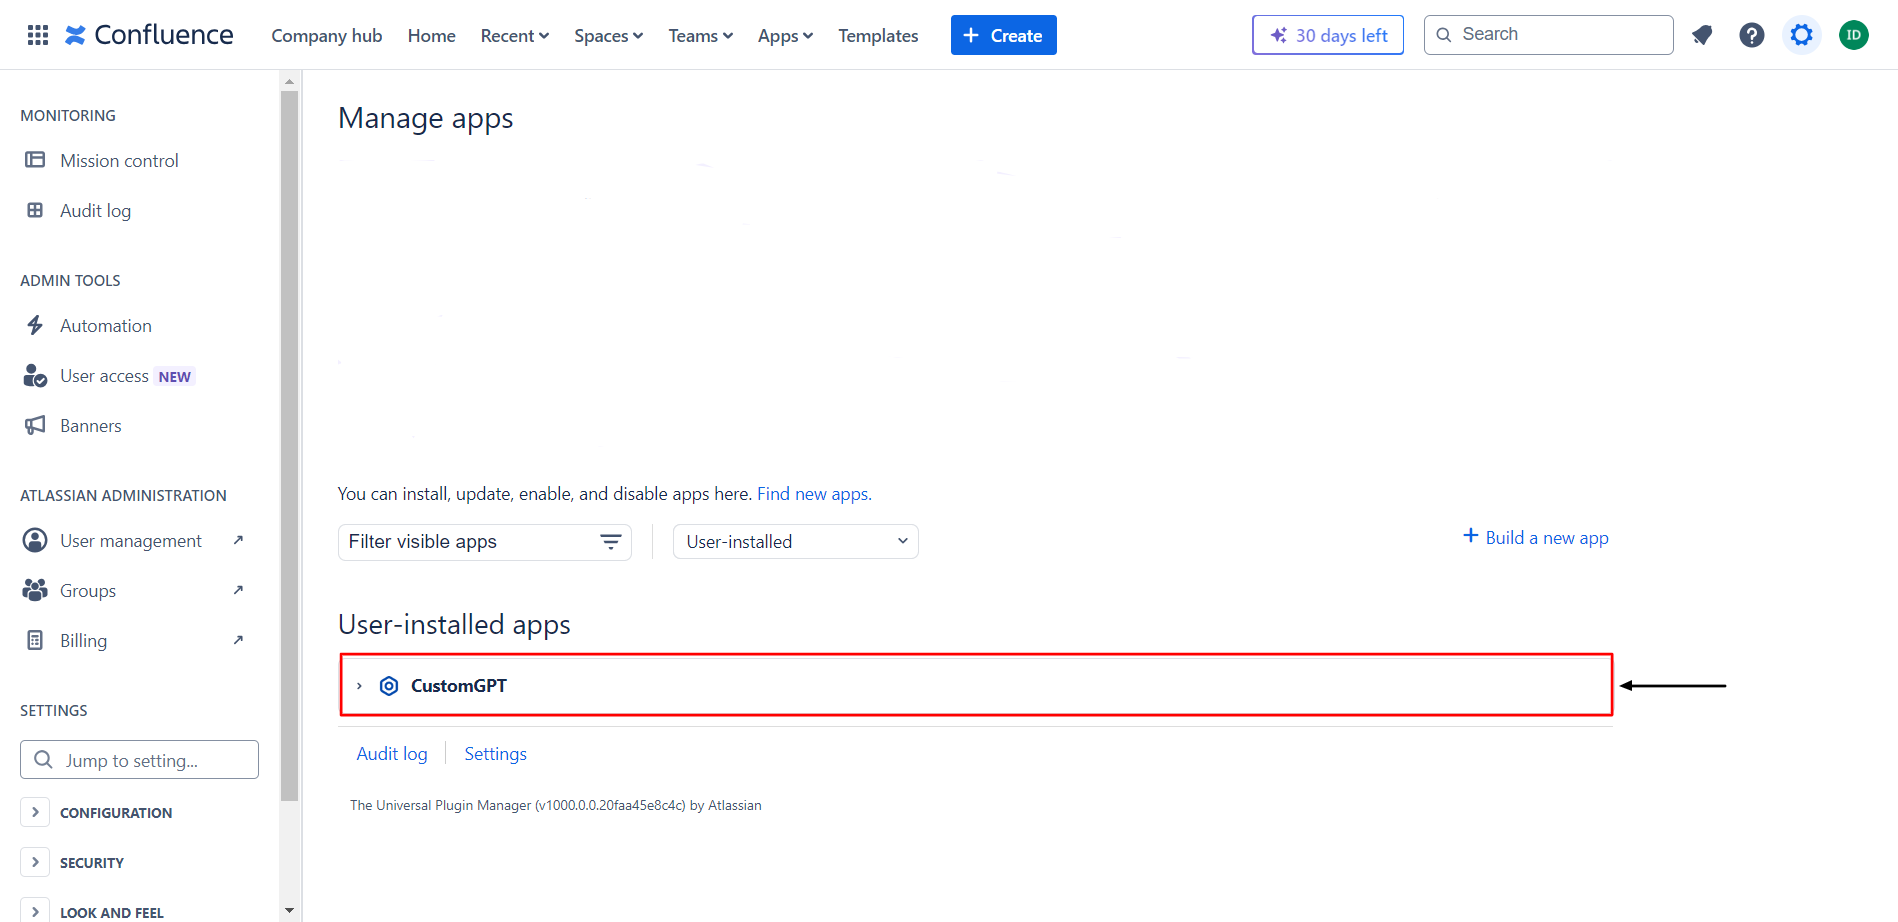The height and width of the screenshot is (922, 1898).
Task: Click the sidebar scrollbar down arrow
Action: 290,911
